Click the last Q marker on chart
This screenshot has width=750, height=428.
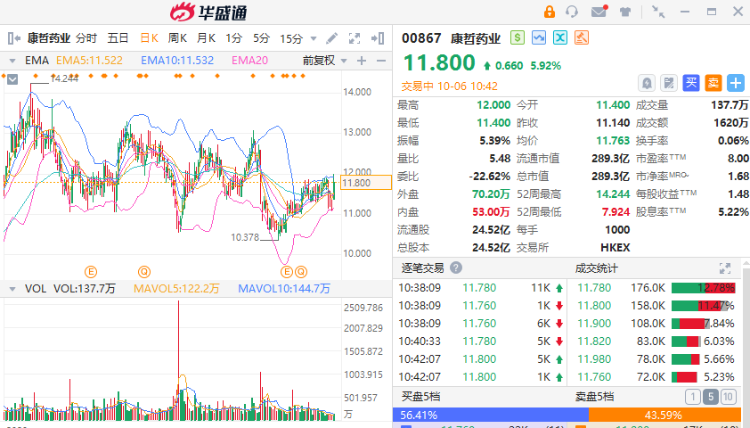click(301, 272)
